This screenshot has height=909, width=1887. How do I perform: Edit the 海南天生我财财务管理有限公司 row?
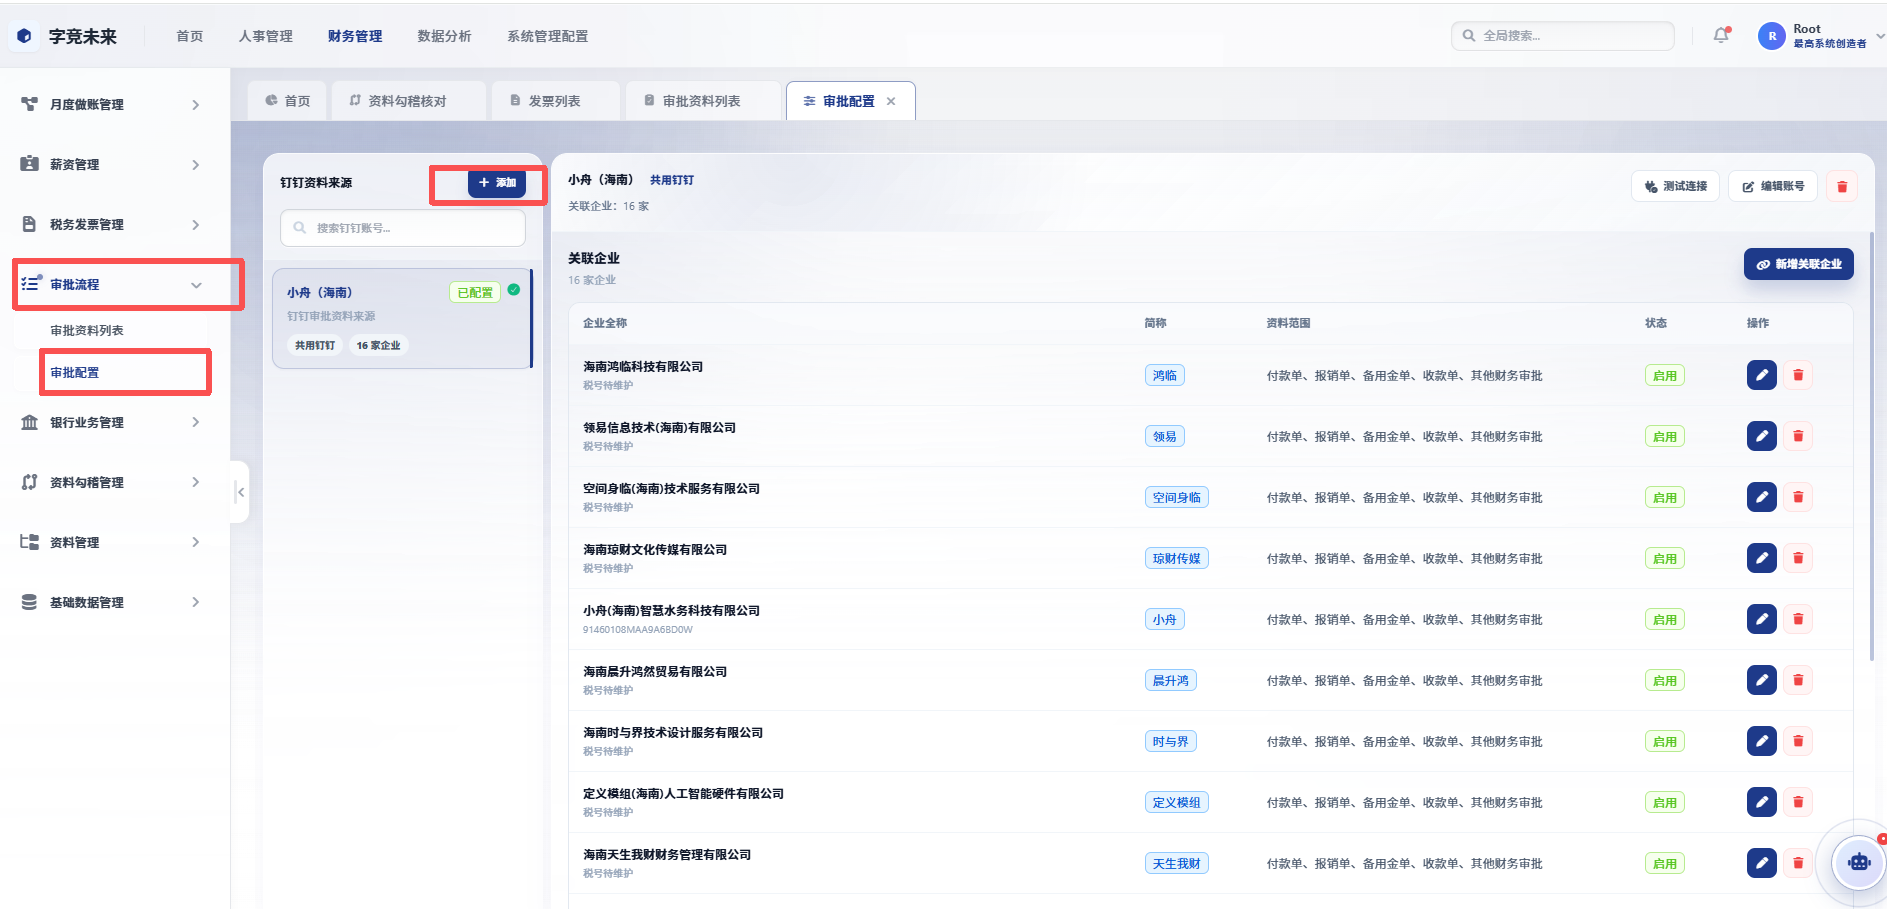pos(1761,863)
